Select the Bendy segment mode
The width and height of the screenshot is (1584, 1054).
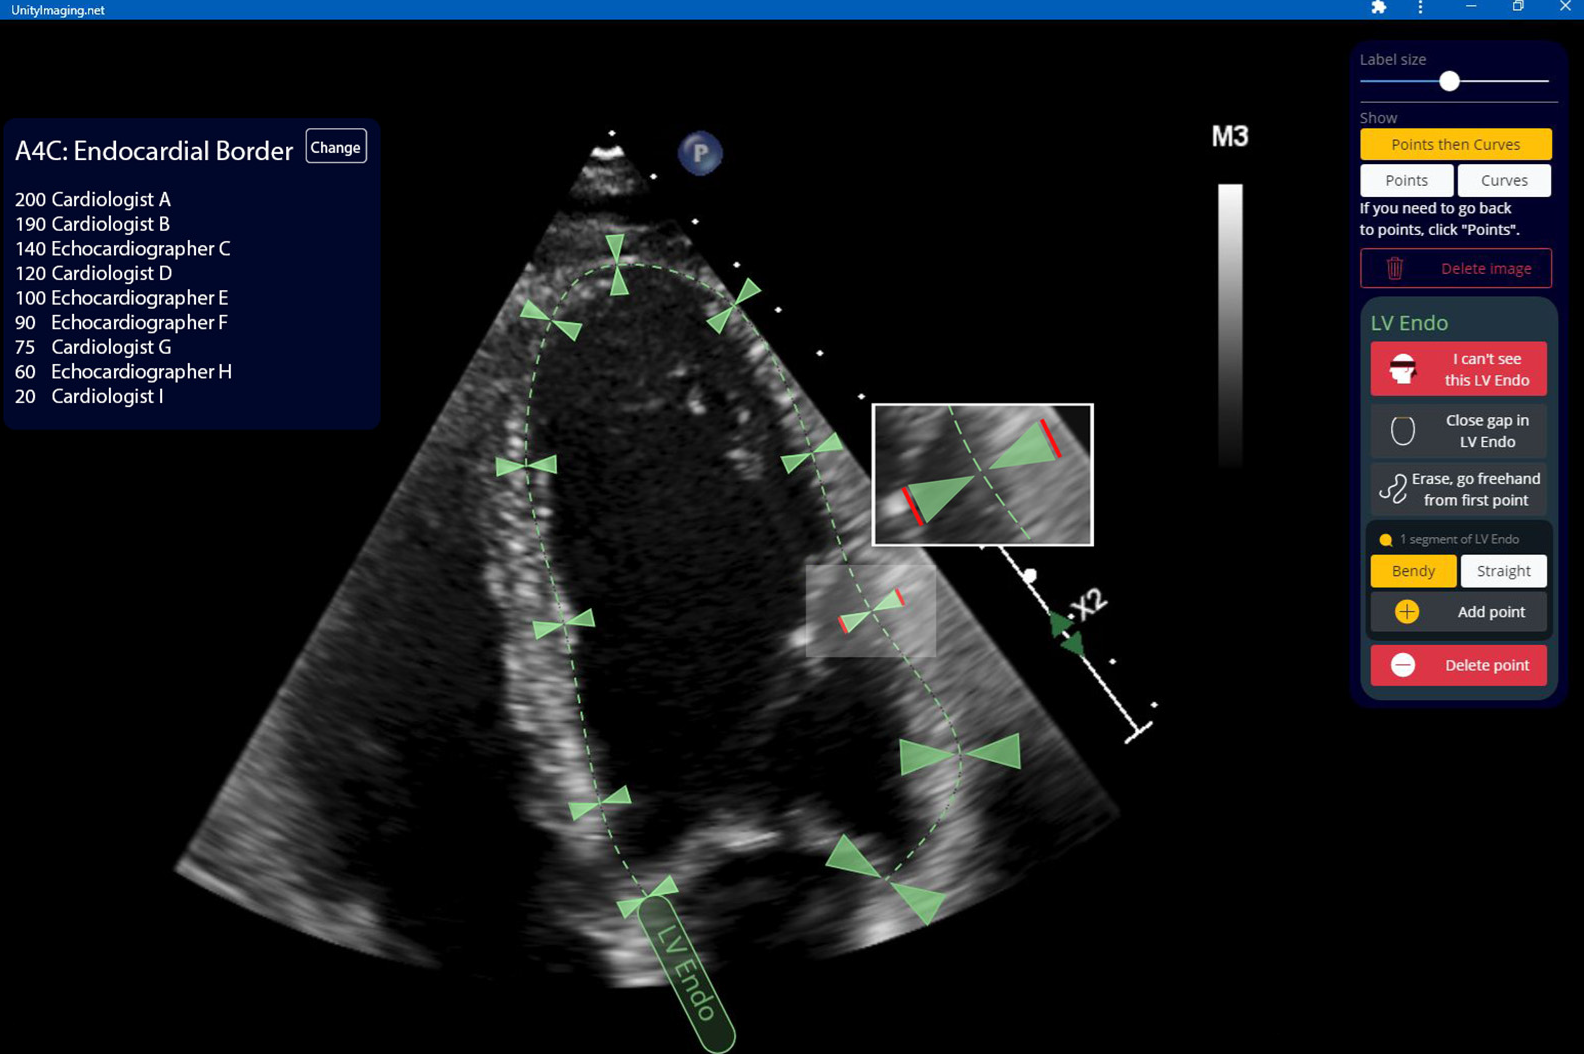pos(1413,571)
